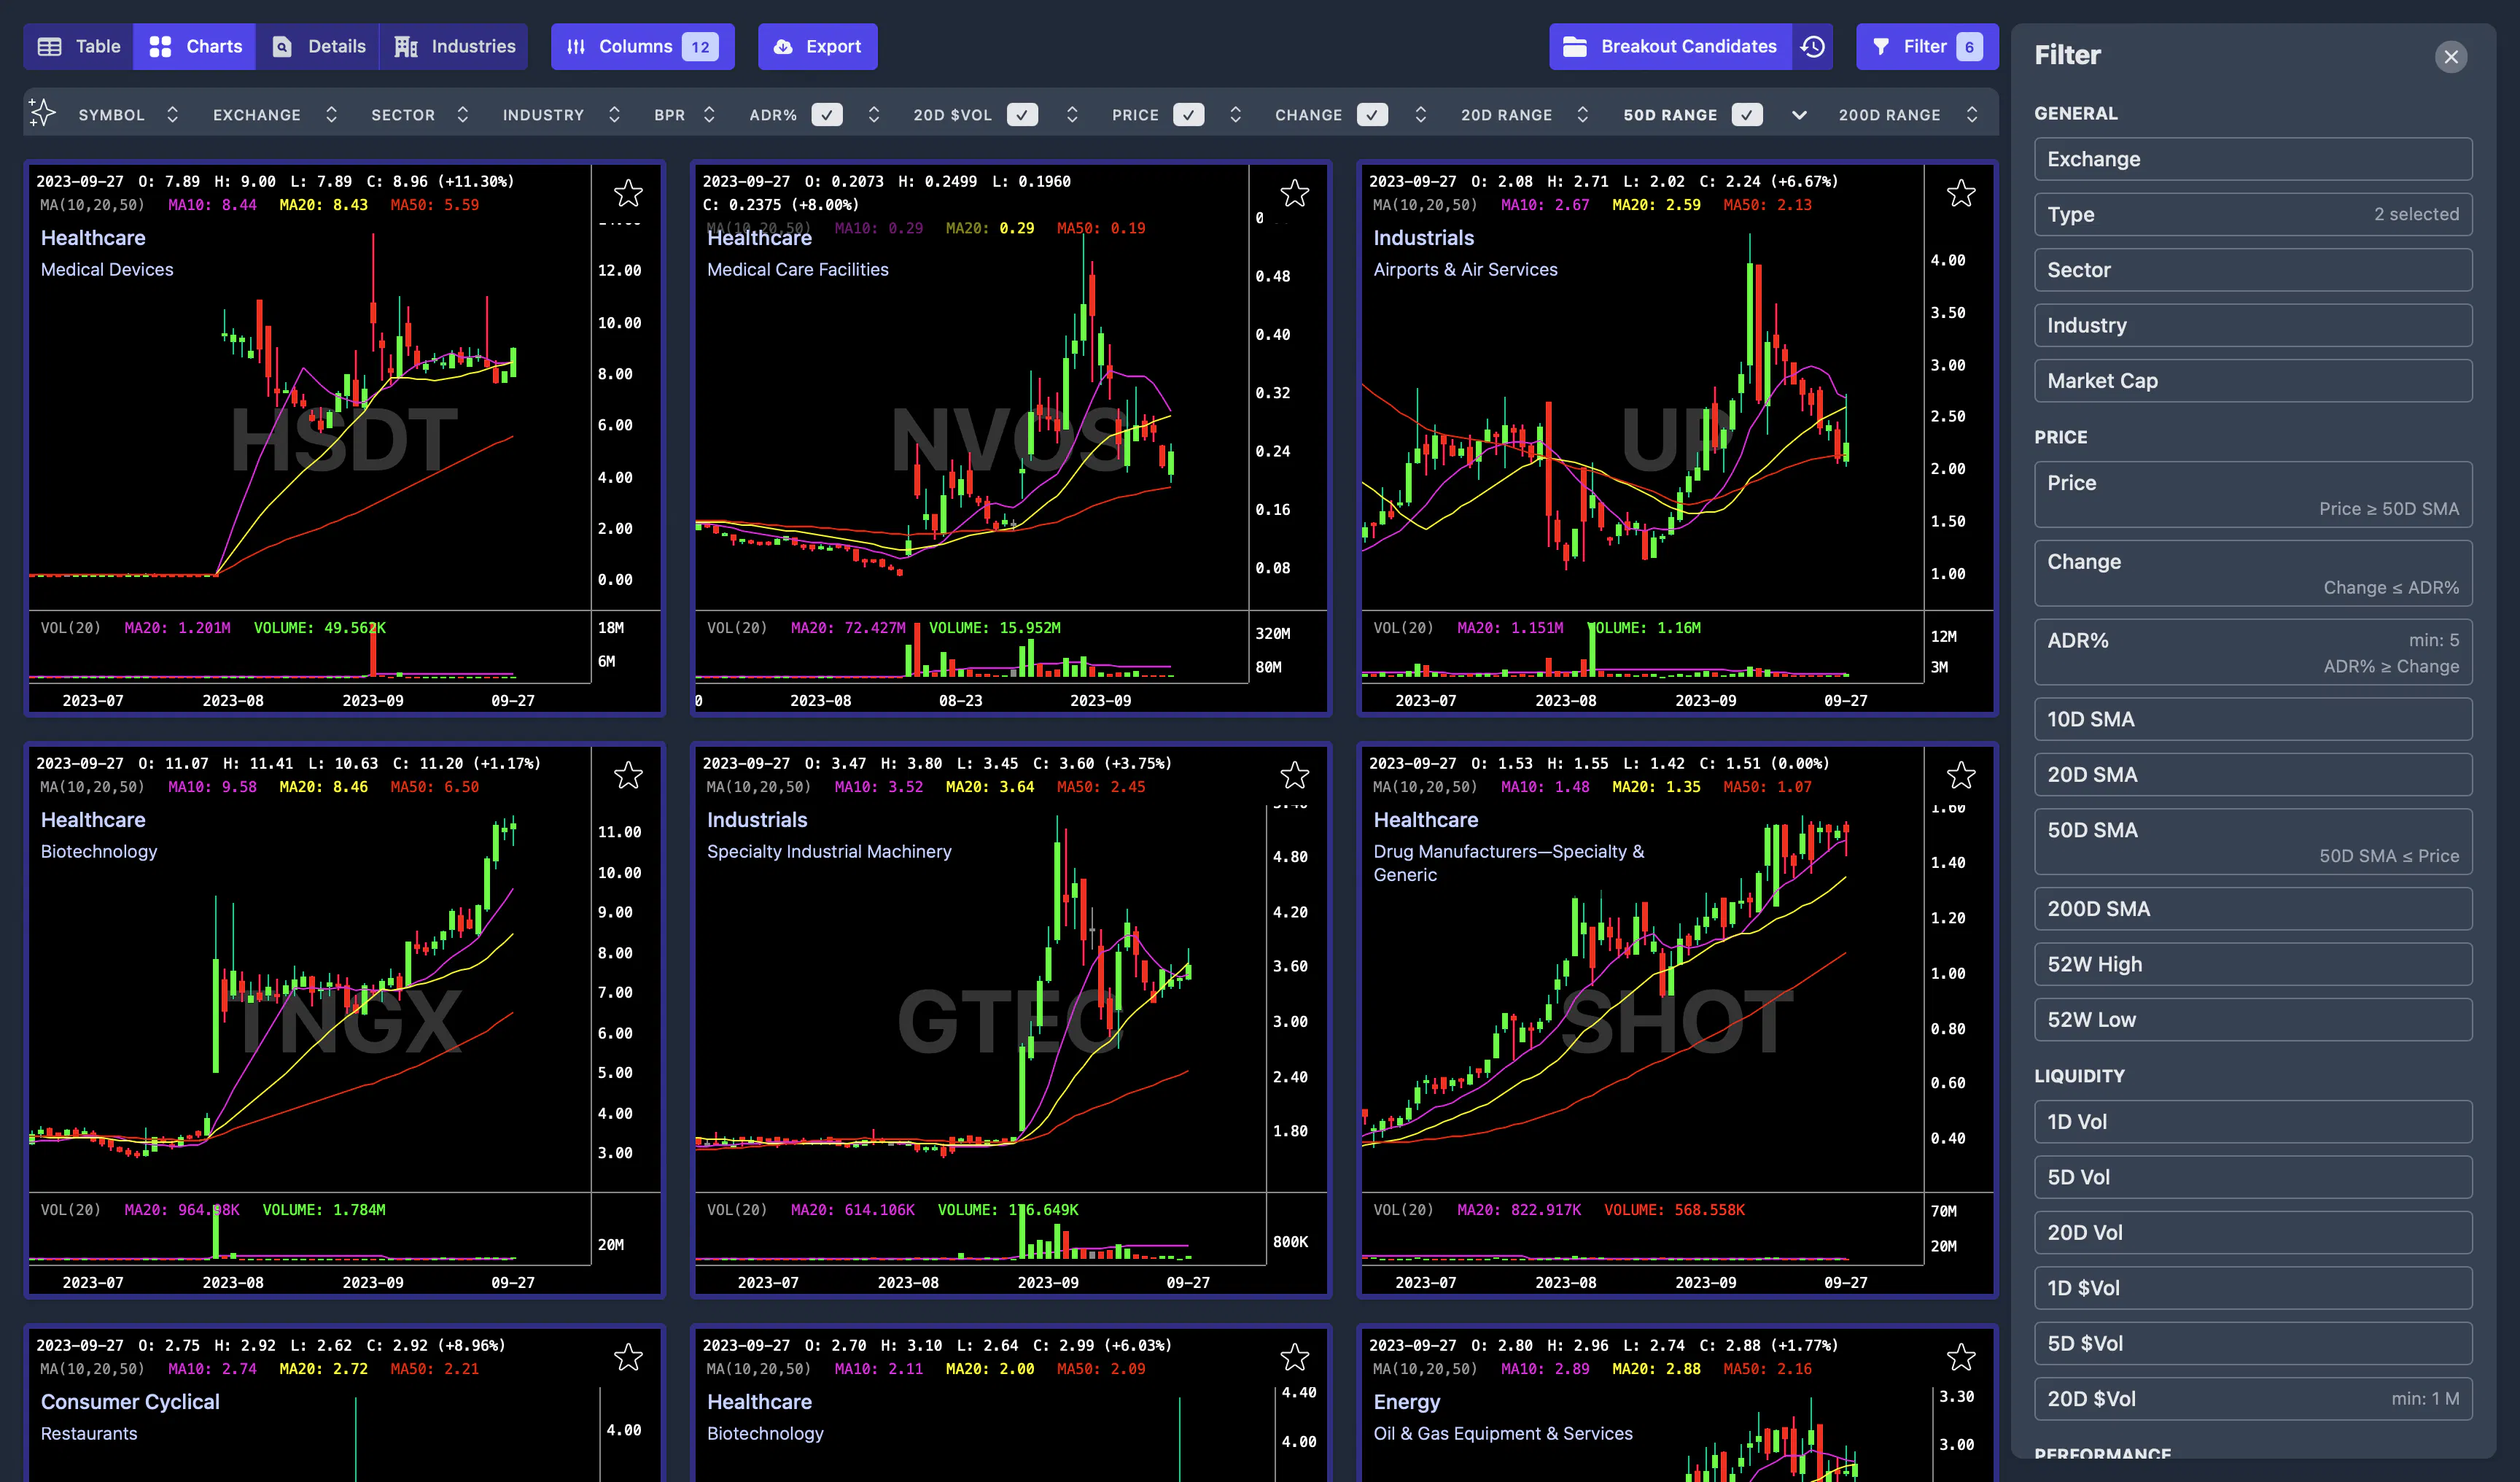2520x1482 pixels.
Task: Expand the Industry filter
Action: [2253, 325]
